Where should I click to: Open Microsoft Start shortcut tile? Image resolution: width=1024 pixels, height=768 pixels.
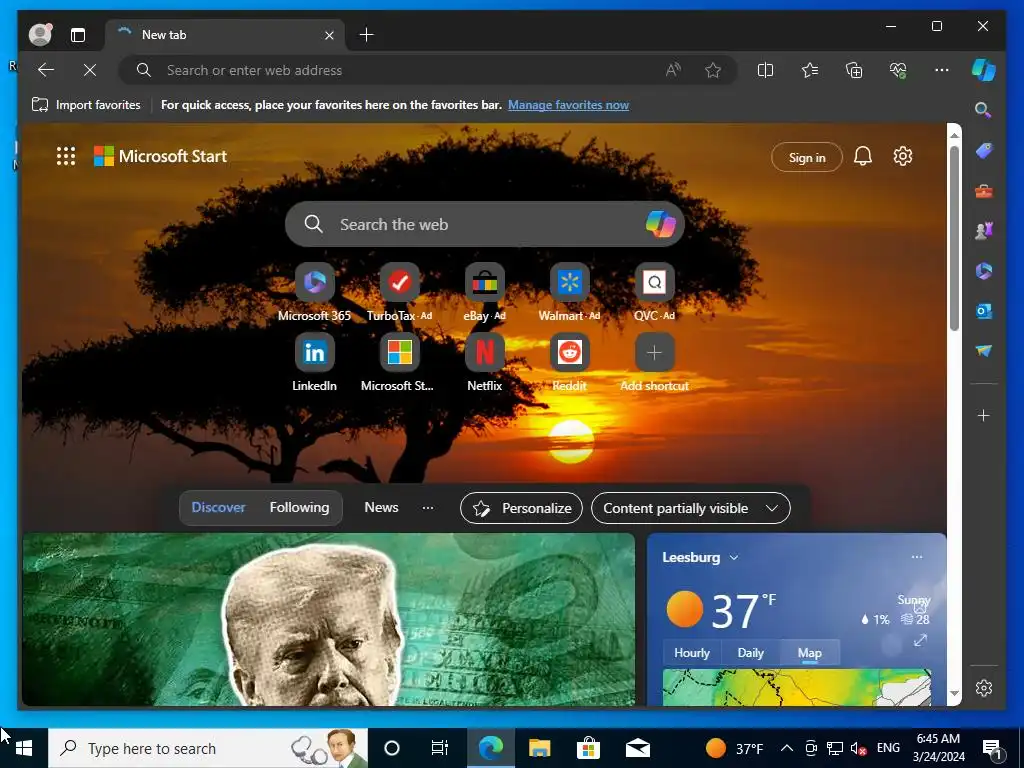click(x=400, y=352)
